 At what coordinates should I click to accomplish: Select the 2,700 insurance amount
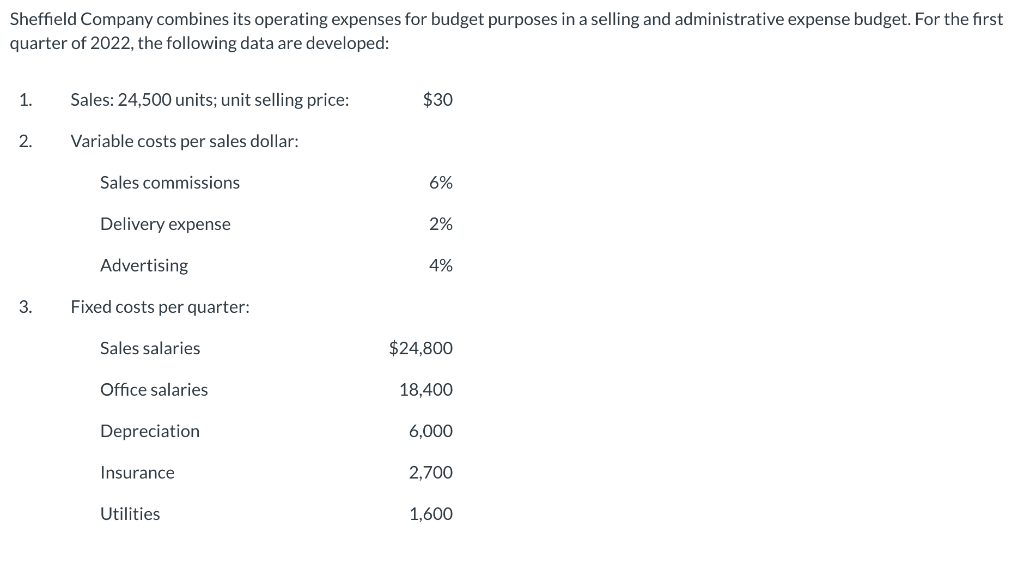[430, 473]
